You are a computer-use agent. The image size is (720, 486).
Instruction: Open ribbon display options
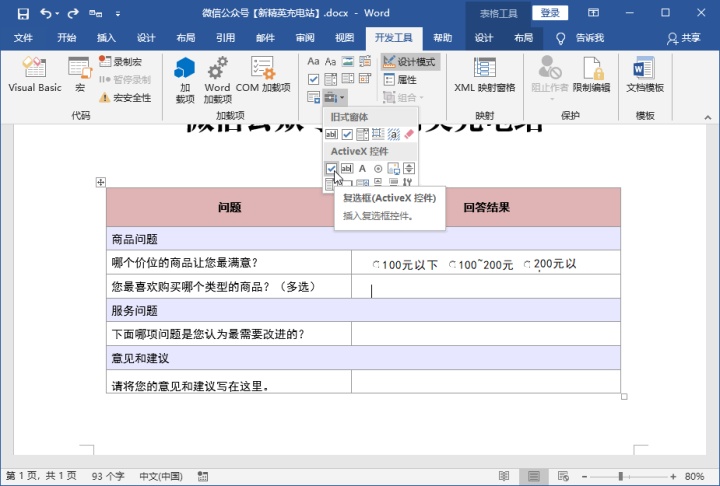click(593, 13)
